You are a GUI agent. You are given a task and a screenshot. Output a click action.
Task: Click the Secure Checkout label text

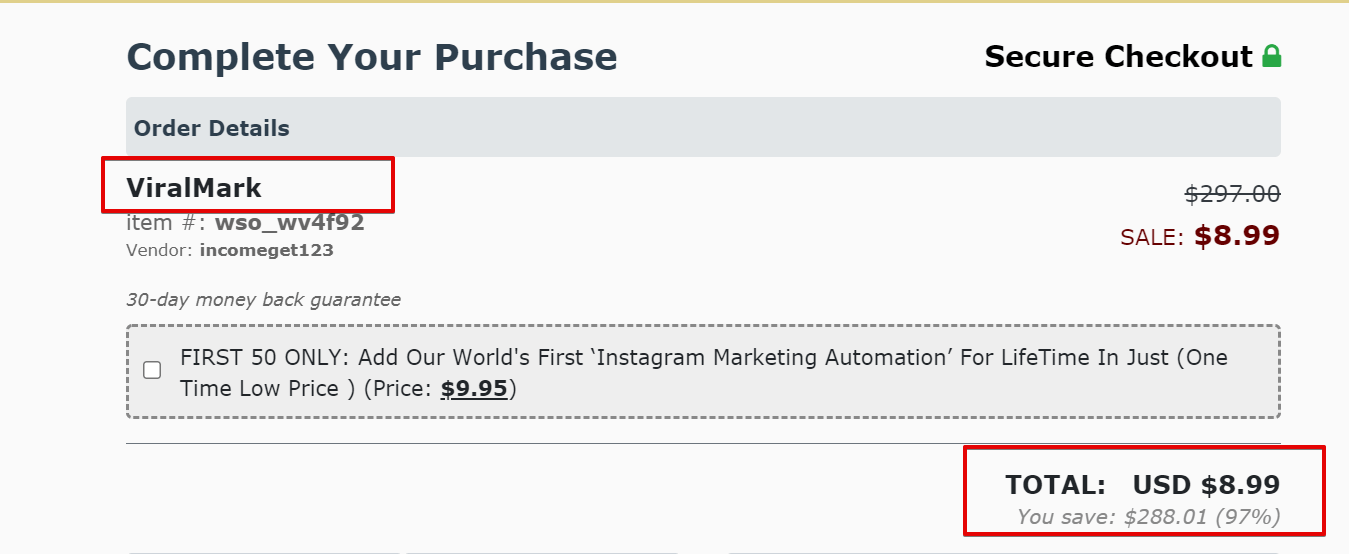1119,56
